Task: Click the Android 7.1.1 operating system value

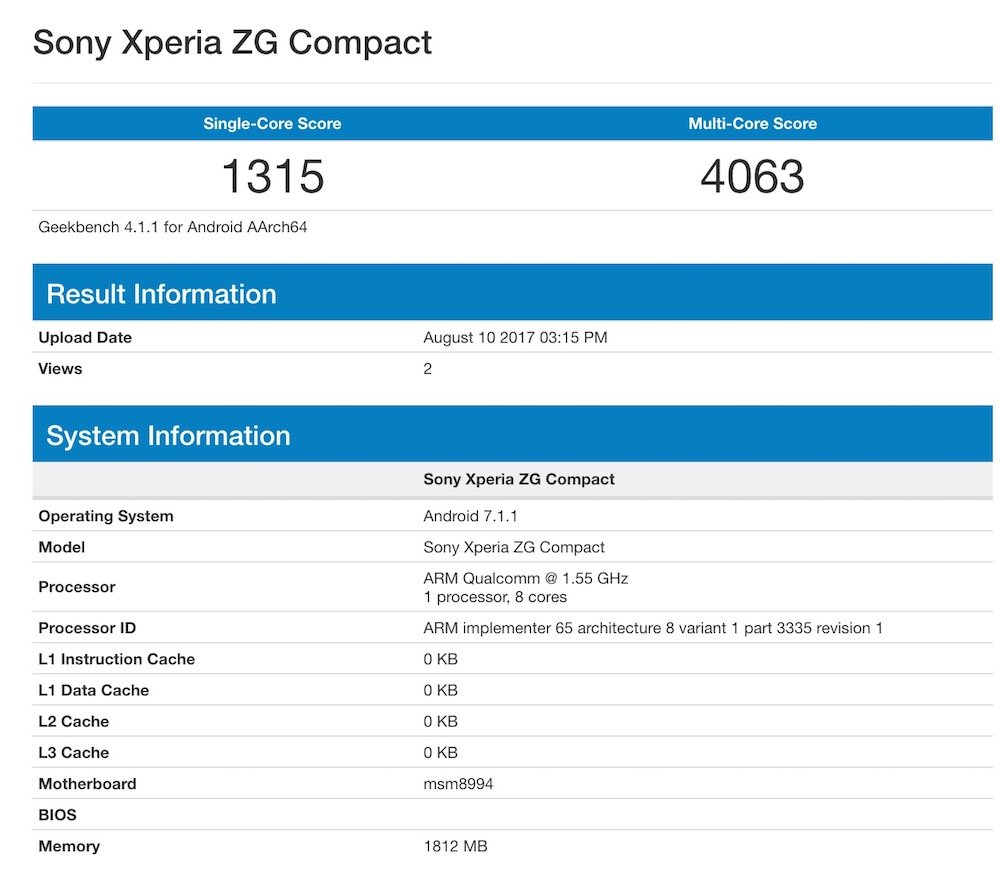Action: pos(470,516)
